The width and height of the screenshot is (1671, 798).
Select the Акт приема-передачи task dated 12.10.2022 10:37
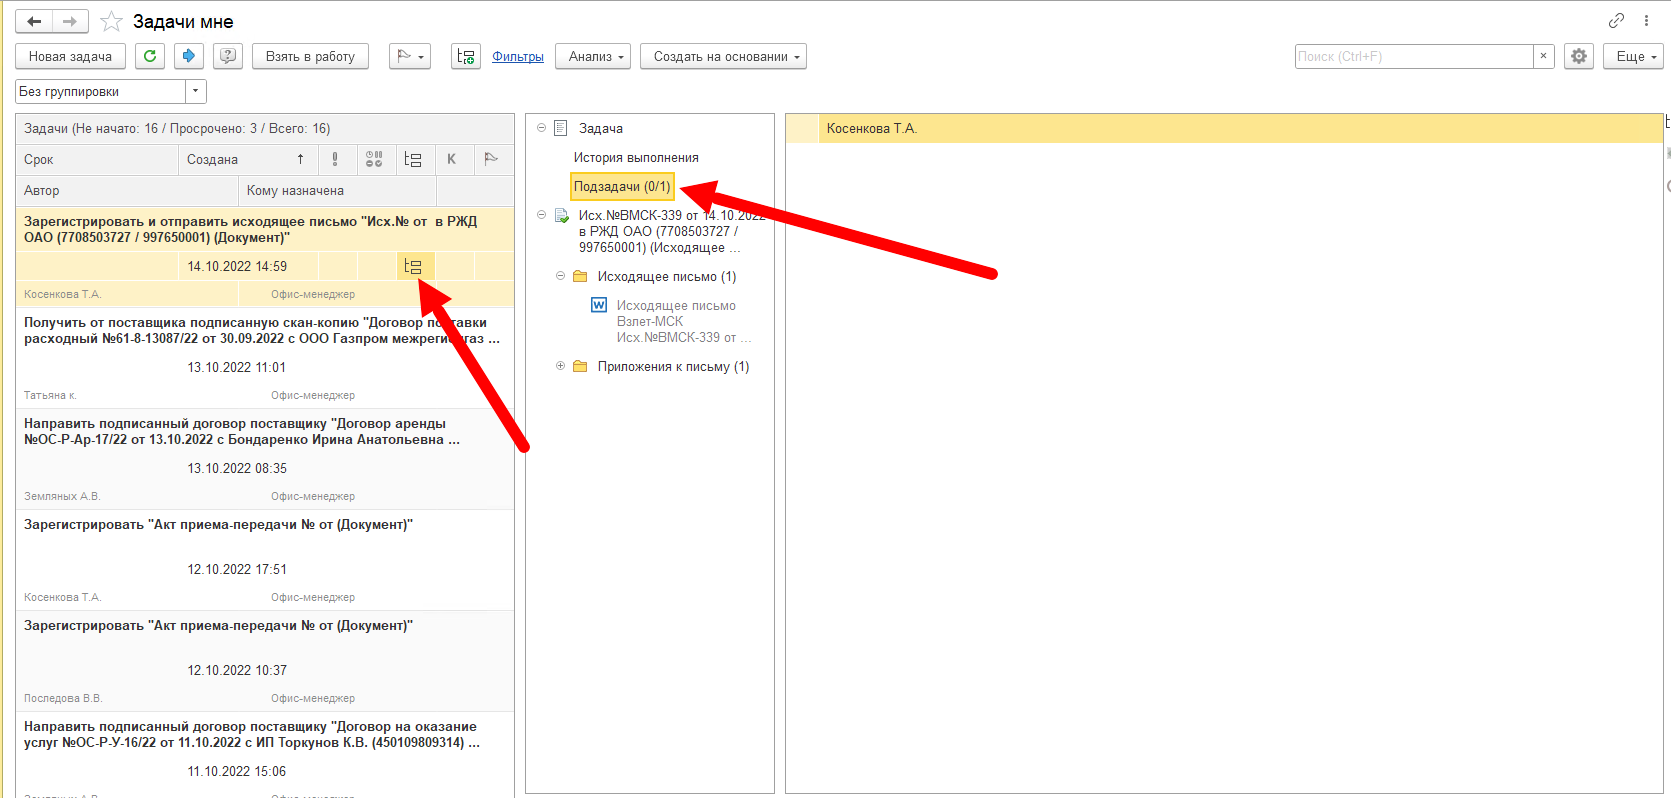click(x=265, y=661)
